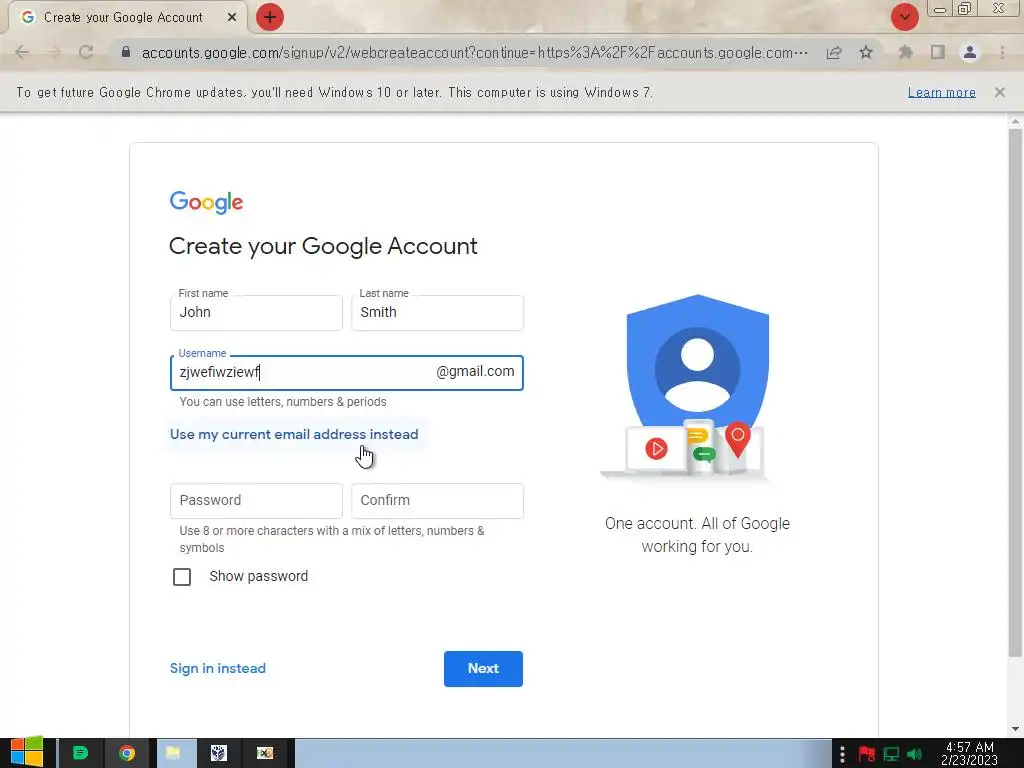Switch to Chrome in the taskbar
The height and width of the screenshot is (768, 1024).
[x=127, y=754]
